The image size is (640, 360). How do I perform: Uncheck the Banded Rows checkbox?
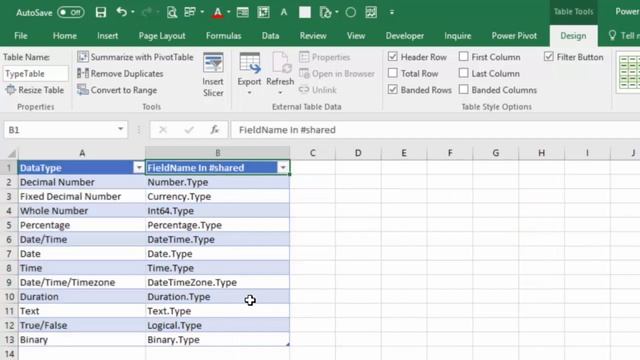click(x=393, y=89)
